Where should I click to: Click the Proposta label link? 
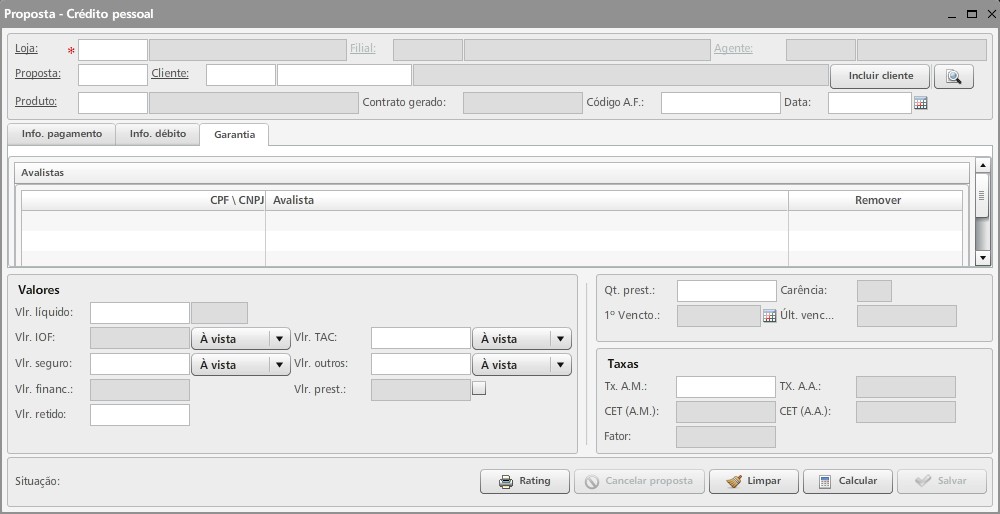[38, 73]
